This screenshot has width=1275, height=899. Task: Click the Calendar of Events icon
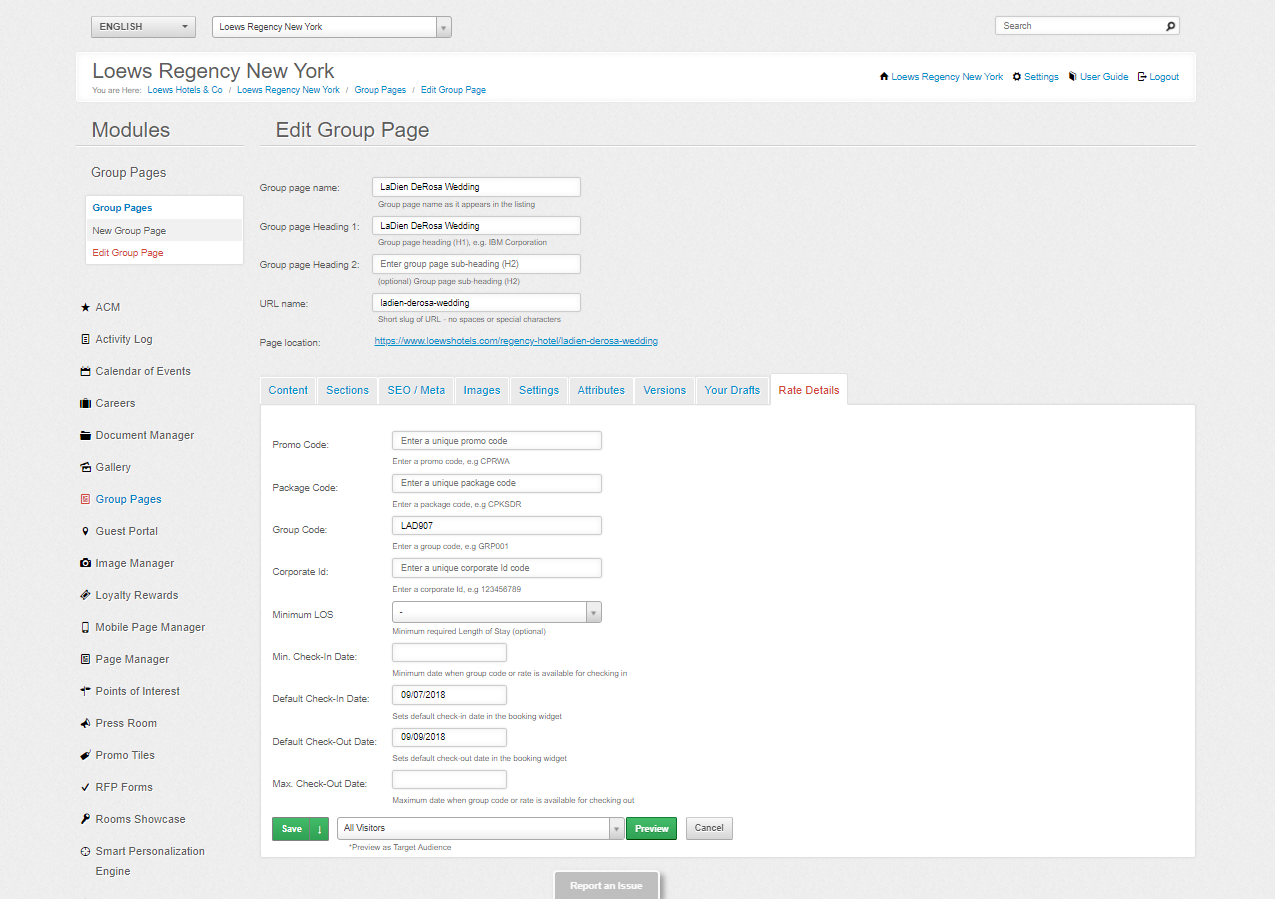tap(85, 372)
